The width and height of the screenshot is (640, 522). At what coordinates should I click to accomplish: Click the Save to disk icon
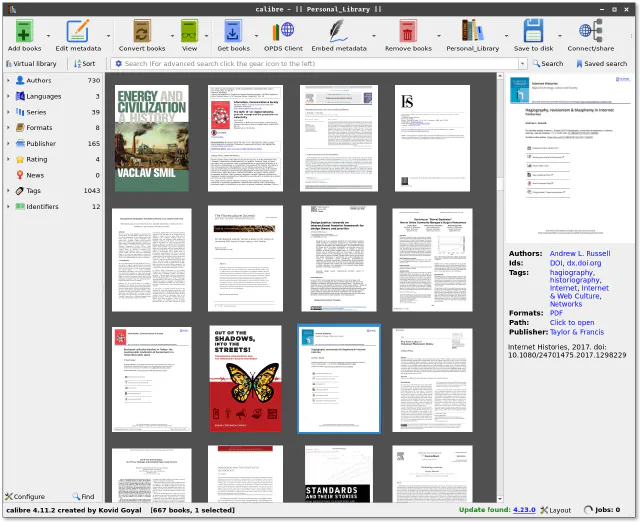[534, 31]
